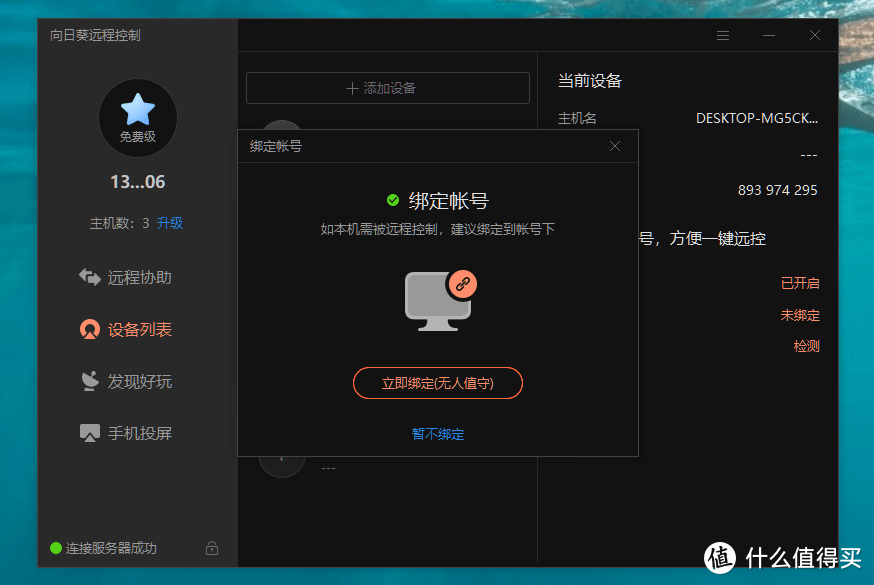Click the 主机名 label
The width and height of the screenshot is (874, 585).
point(577,118)
